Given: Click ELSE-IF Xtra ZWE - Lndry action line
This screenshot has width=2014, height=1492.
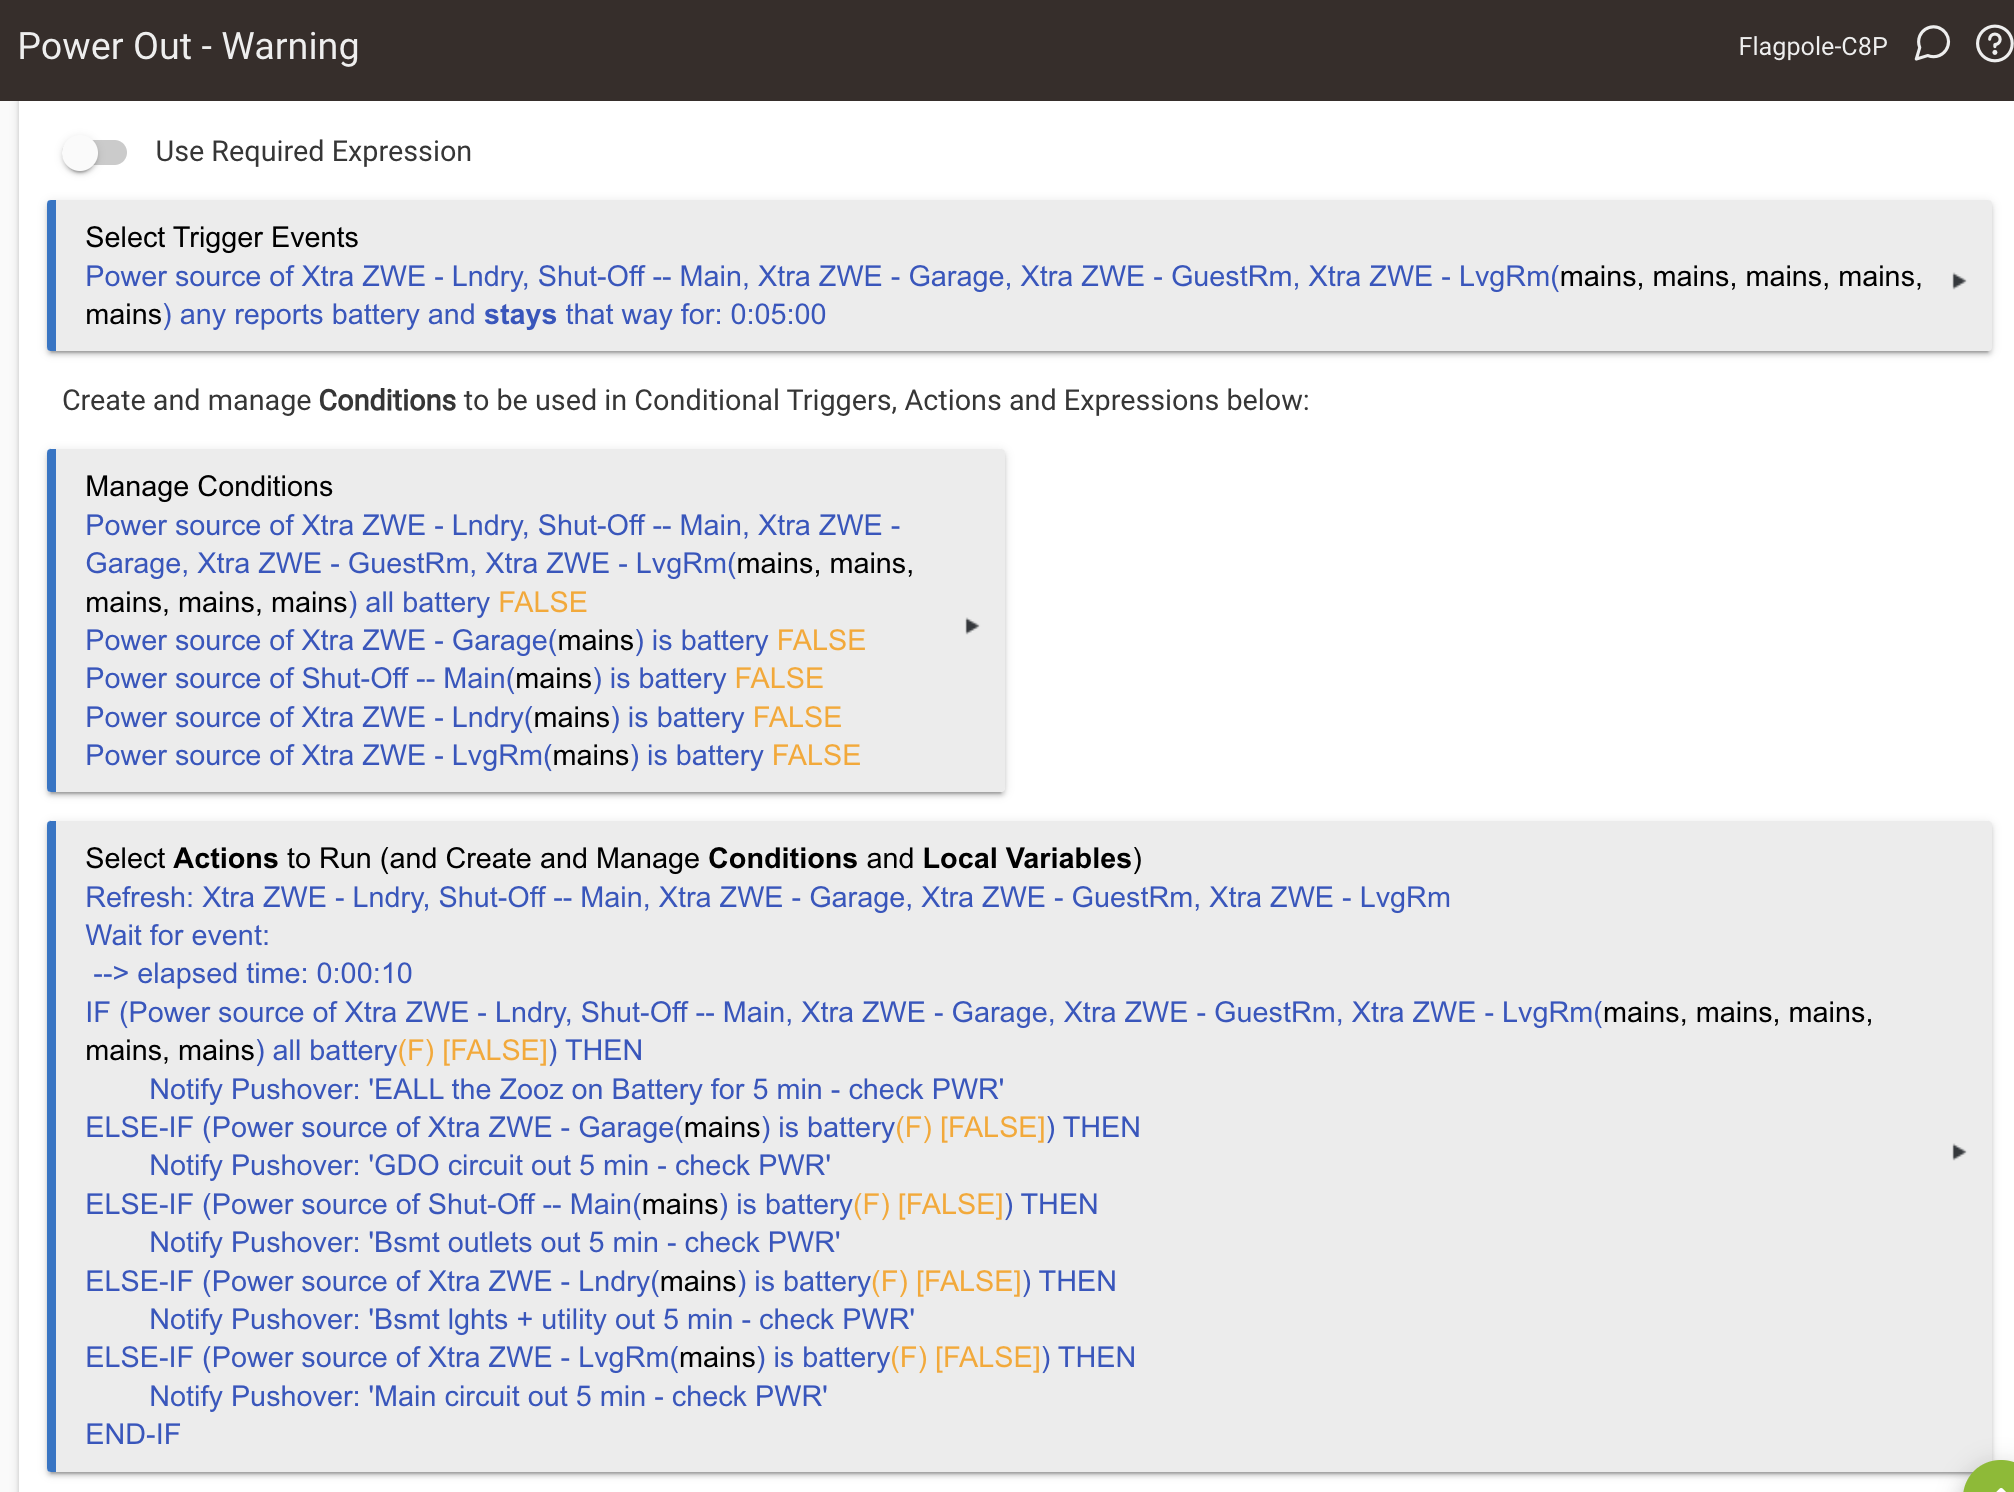Looking at the screenshot, I should point(601,1281).
